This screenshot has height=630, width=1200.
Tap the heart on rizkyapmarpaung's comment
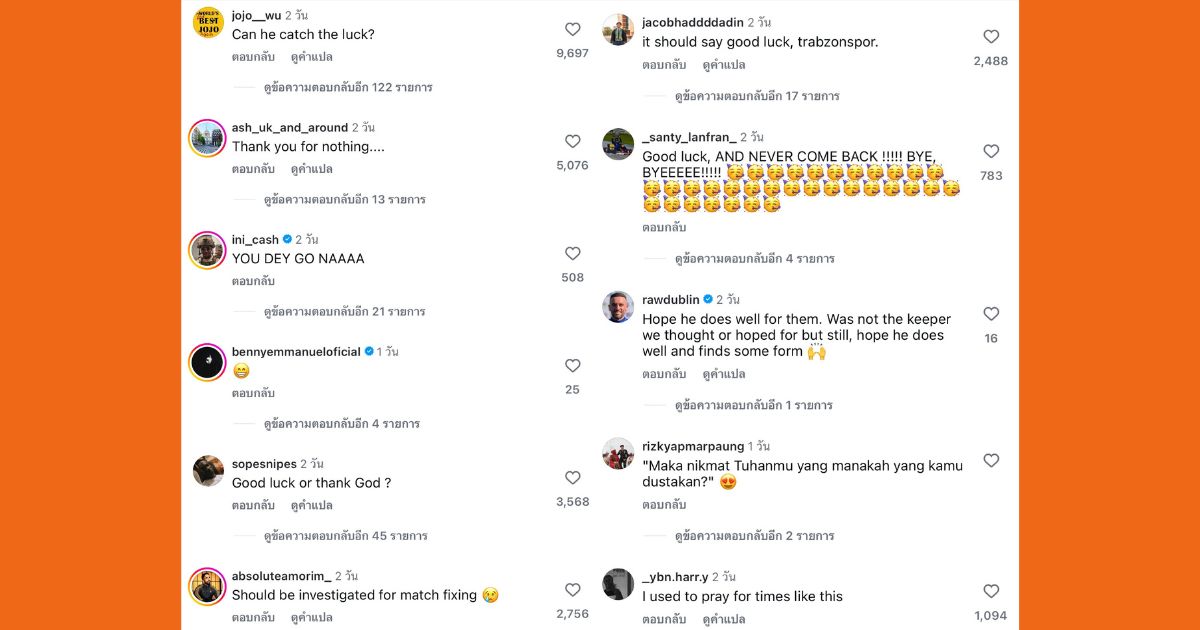tap(991, 461)
